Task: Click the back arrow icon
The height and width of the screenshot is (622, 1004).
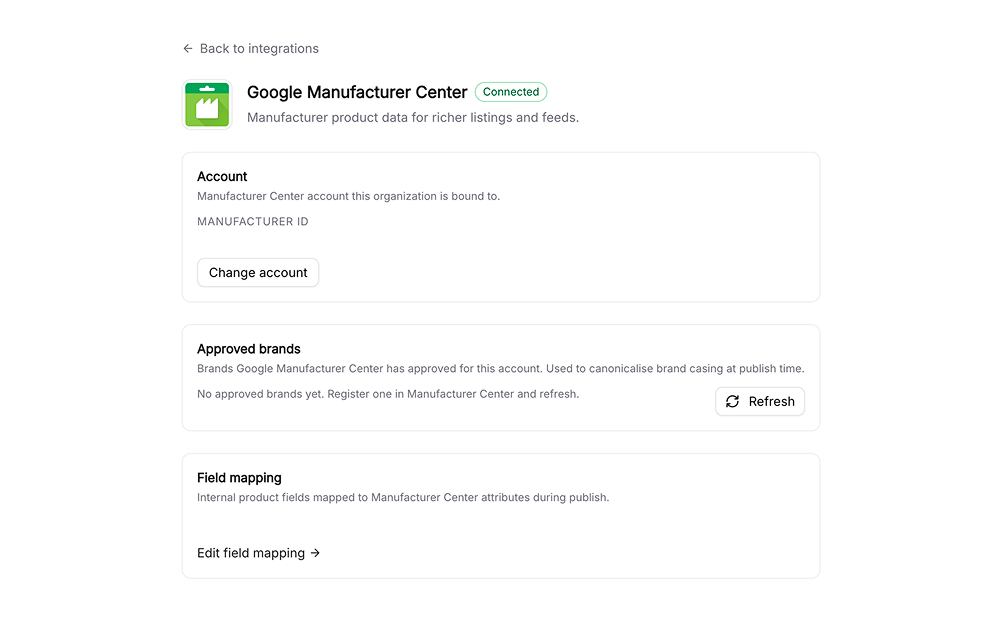Action: coord(188,49)
